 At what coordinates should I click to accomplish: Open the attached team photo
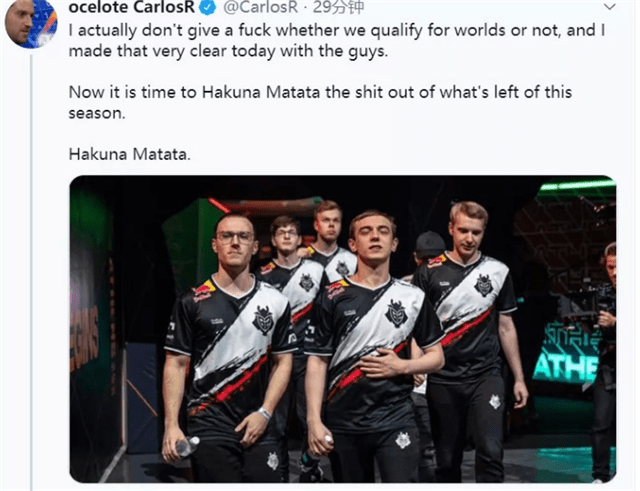point(343,329)
